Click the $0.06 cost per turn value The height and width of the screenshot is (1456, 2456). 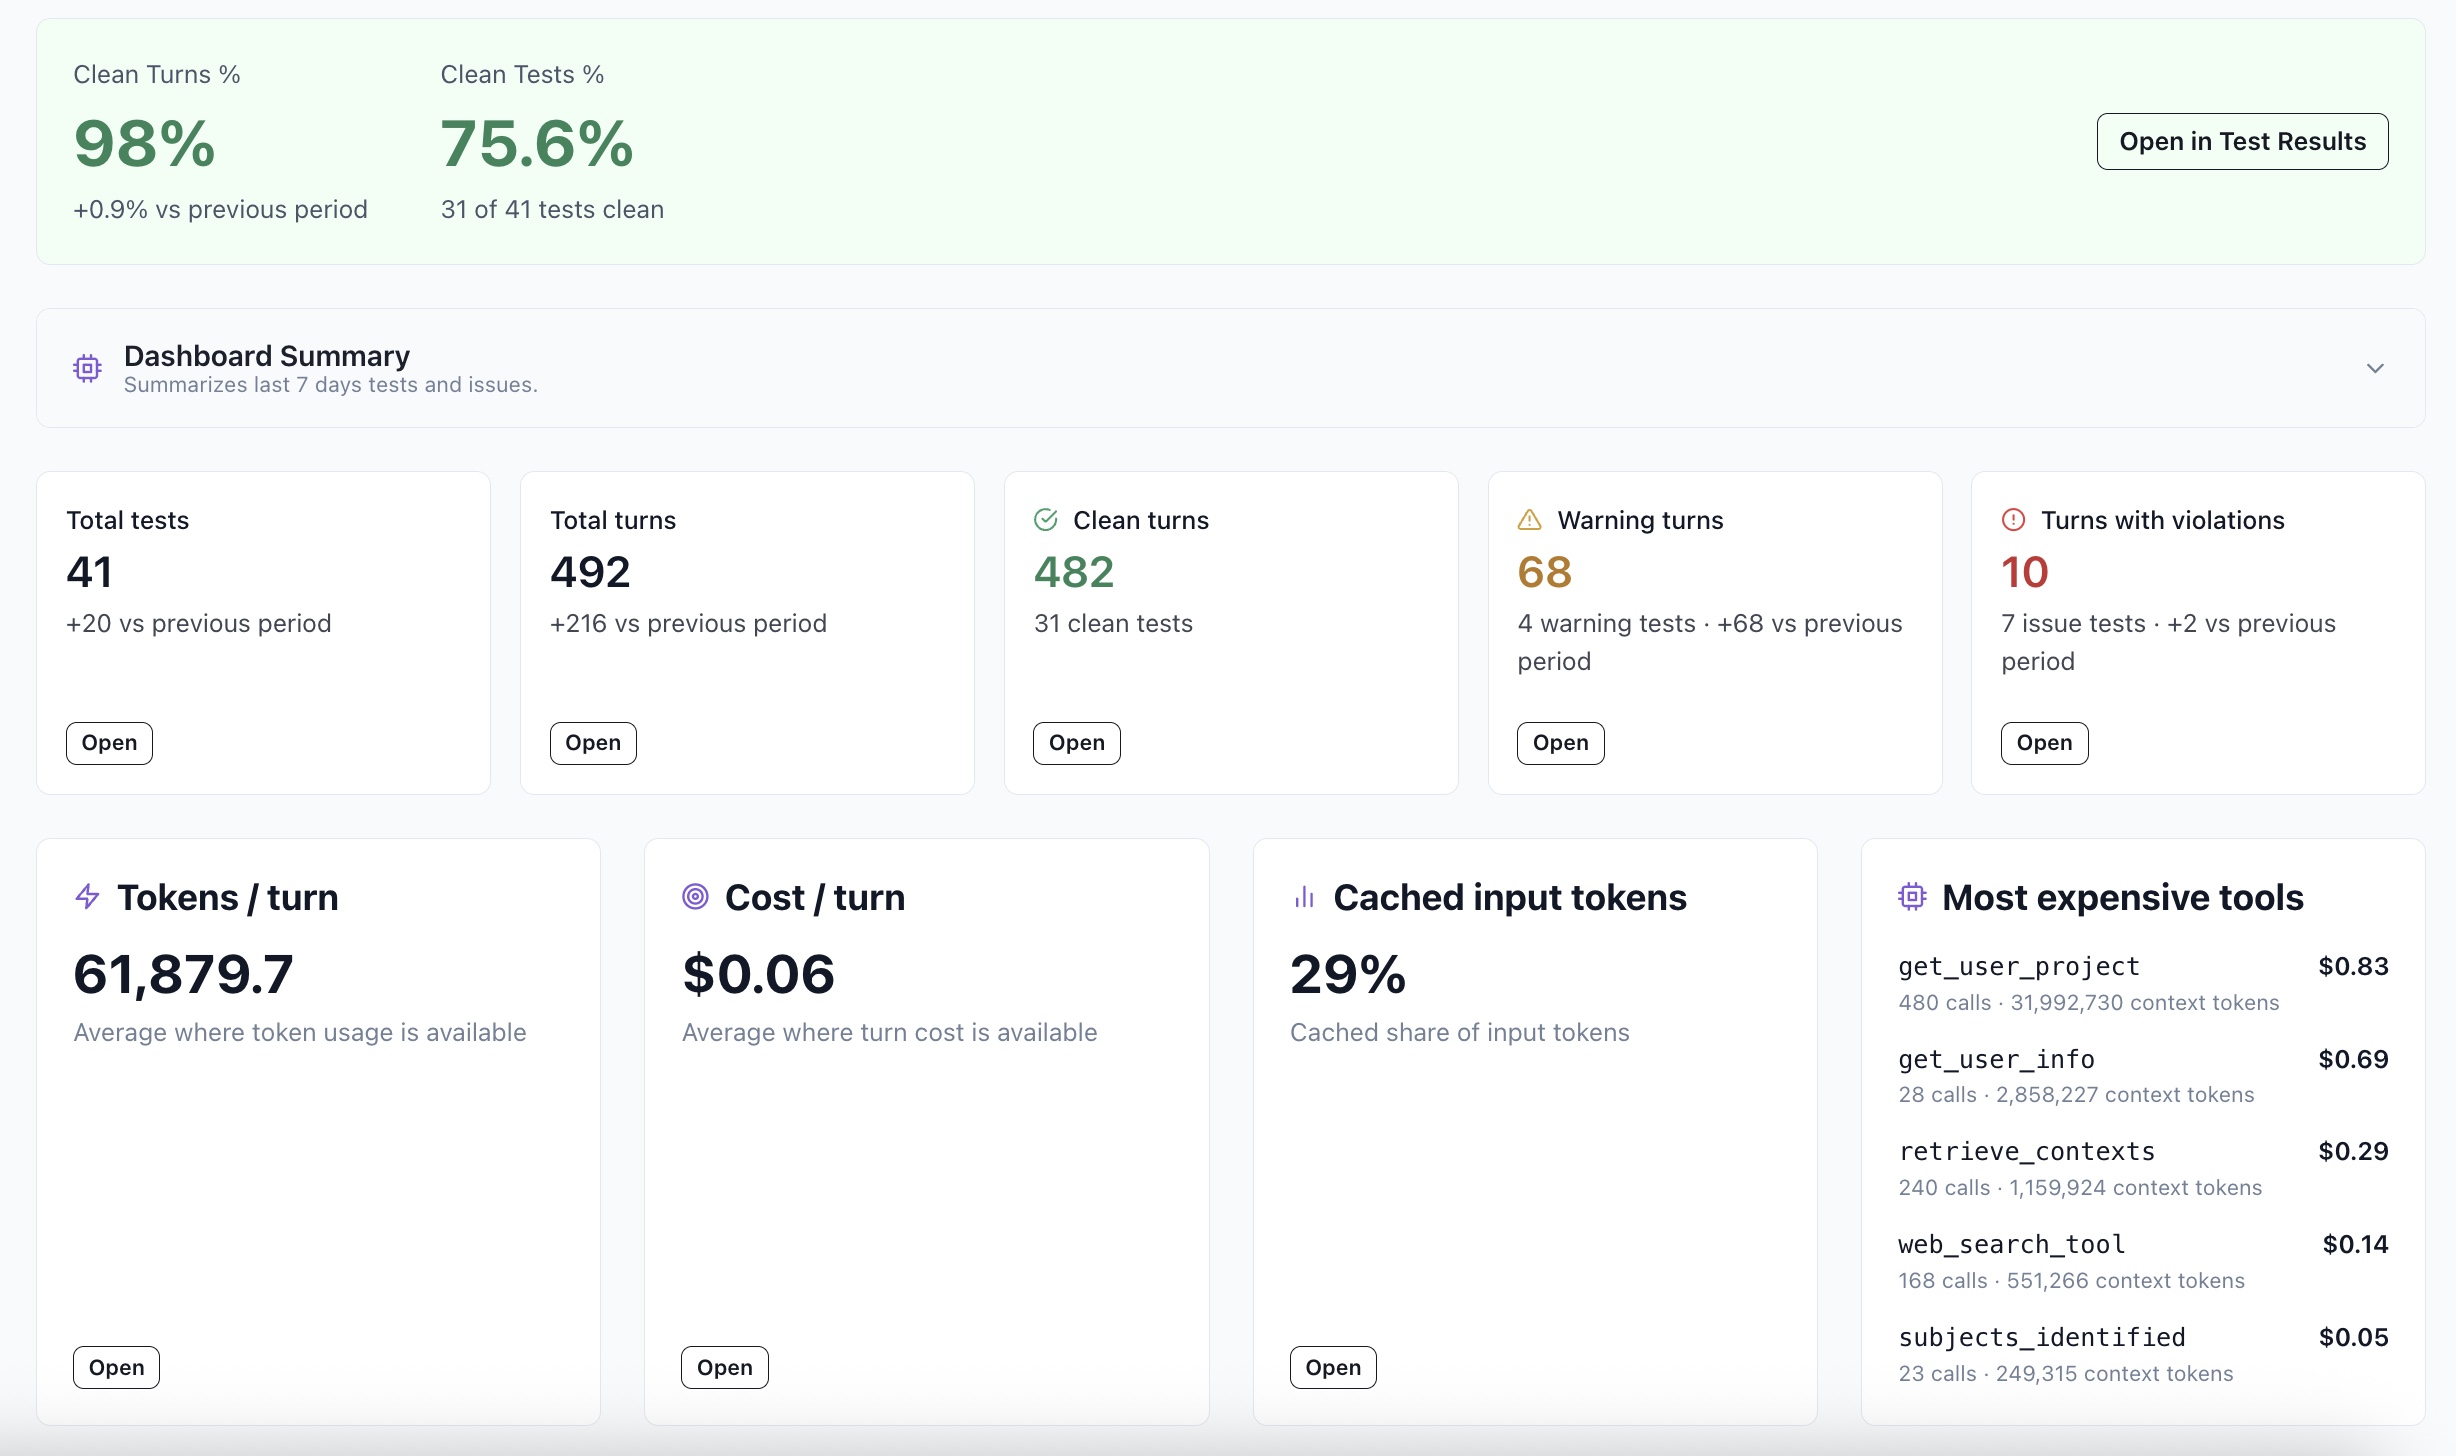[x=758, y=974]
